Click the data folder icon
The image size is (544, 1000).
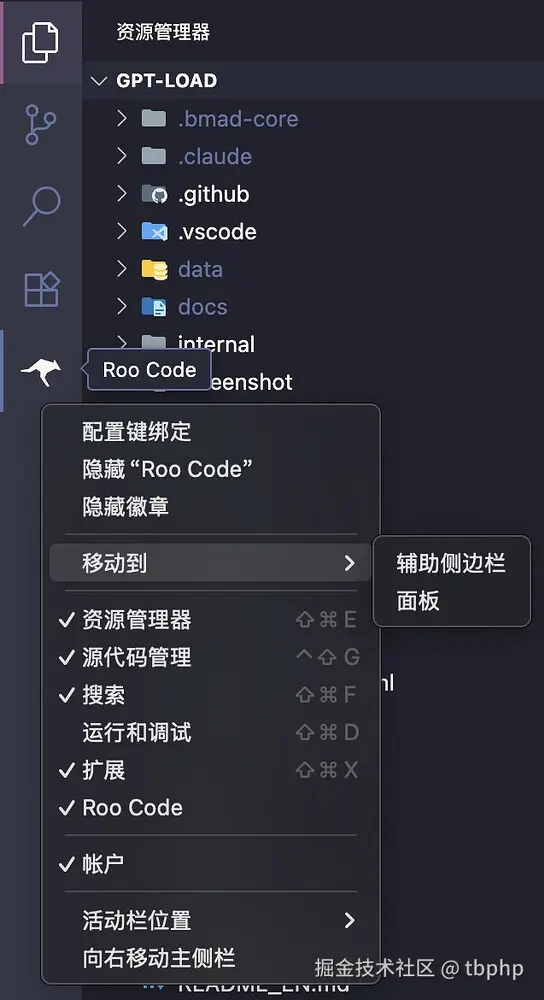[x=154, y=269]
